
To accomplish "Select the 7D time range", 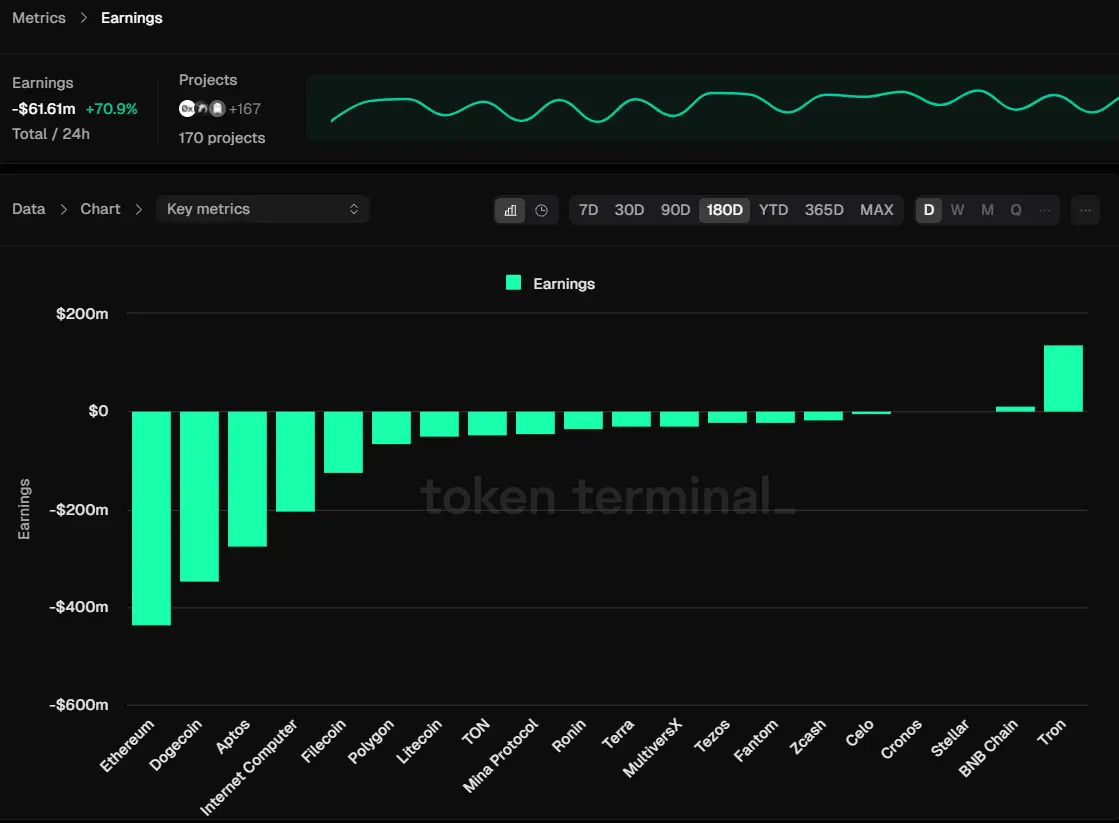I will (x=588, y=210).
